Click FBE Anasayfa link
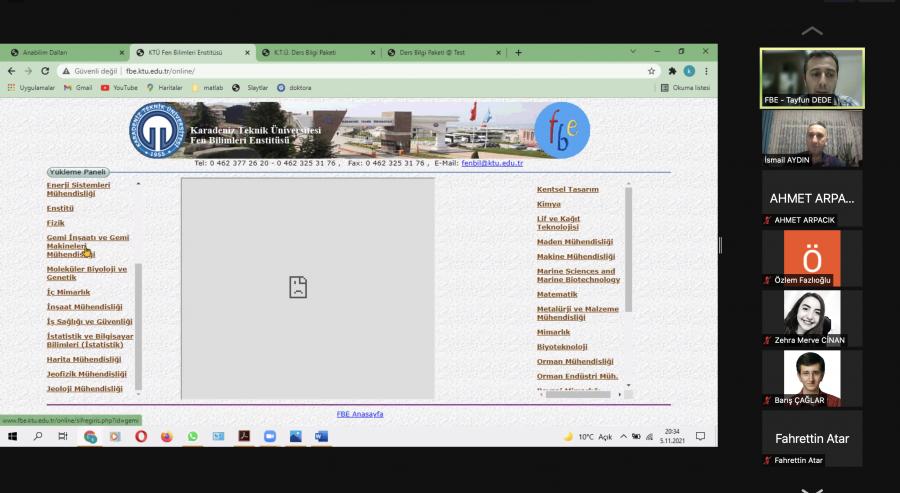 [x=360, y=414]
